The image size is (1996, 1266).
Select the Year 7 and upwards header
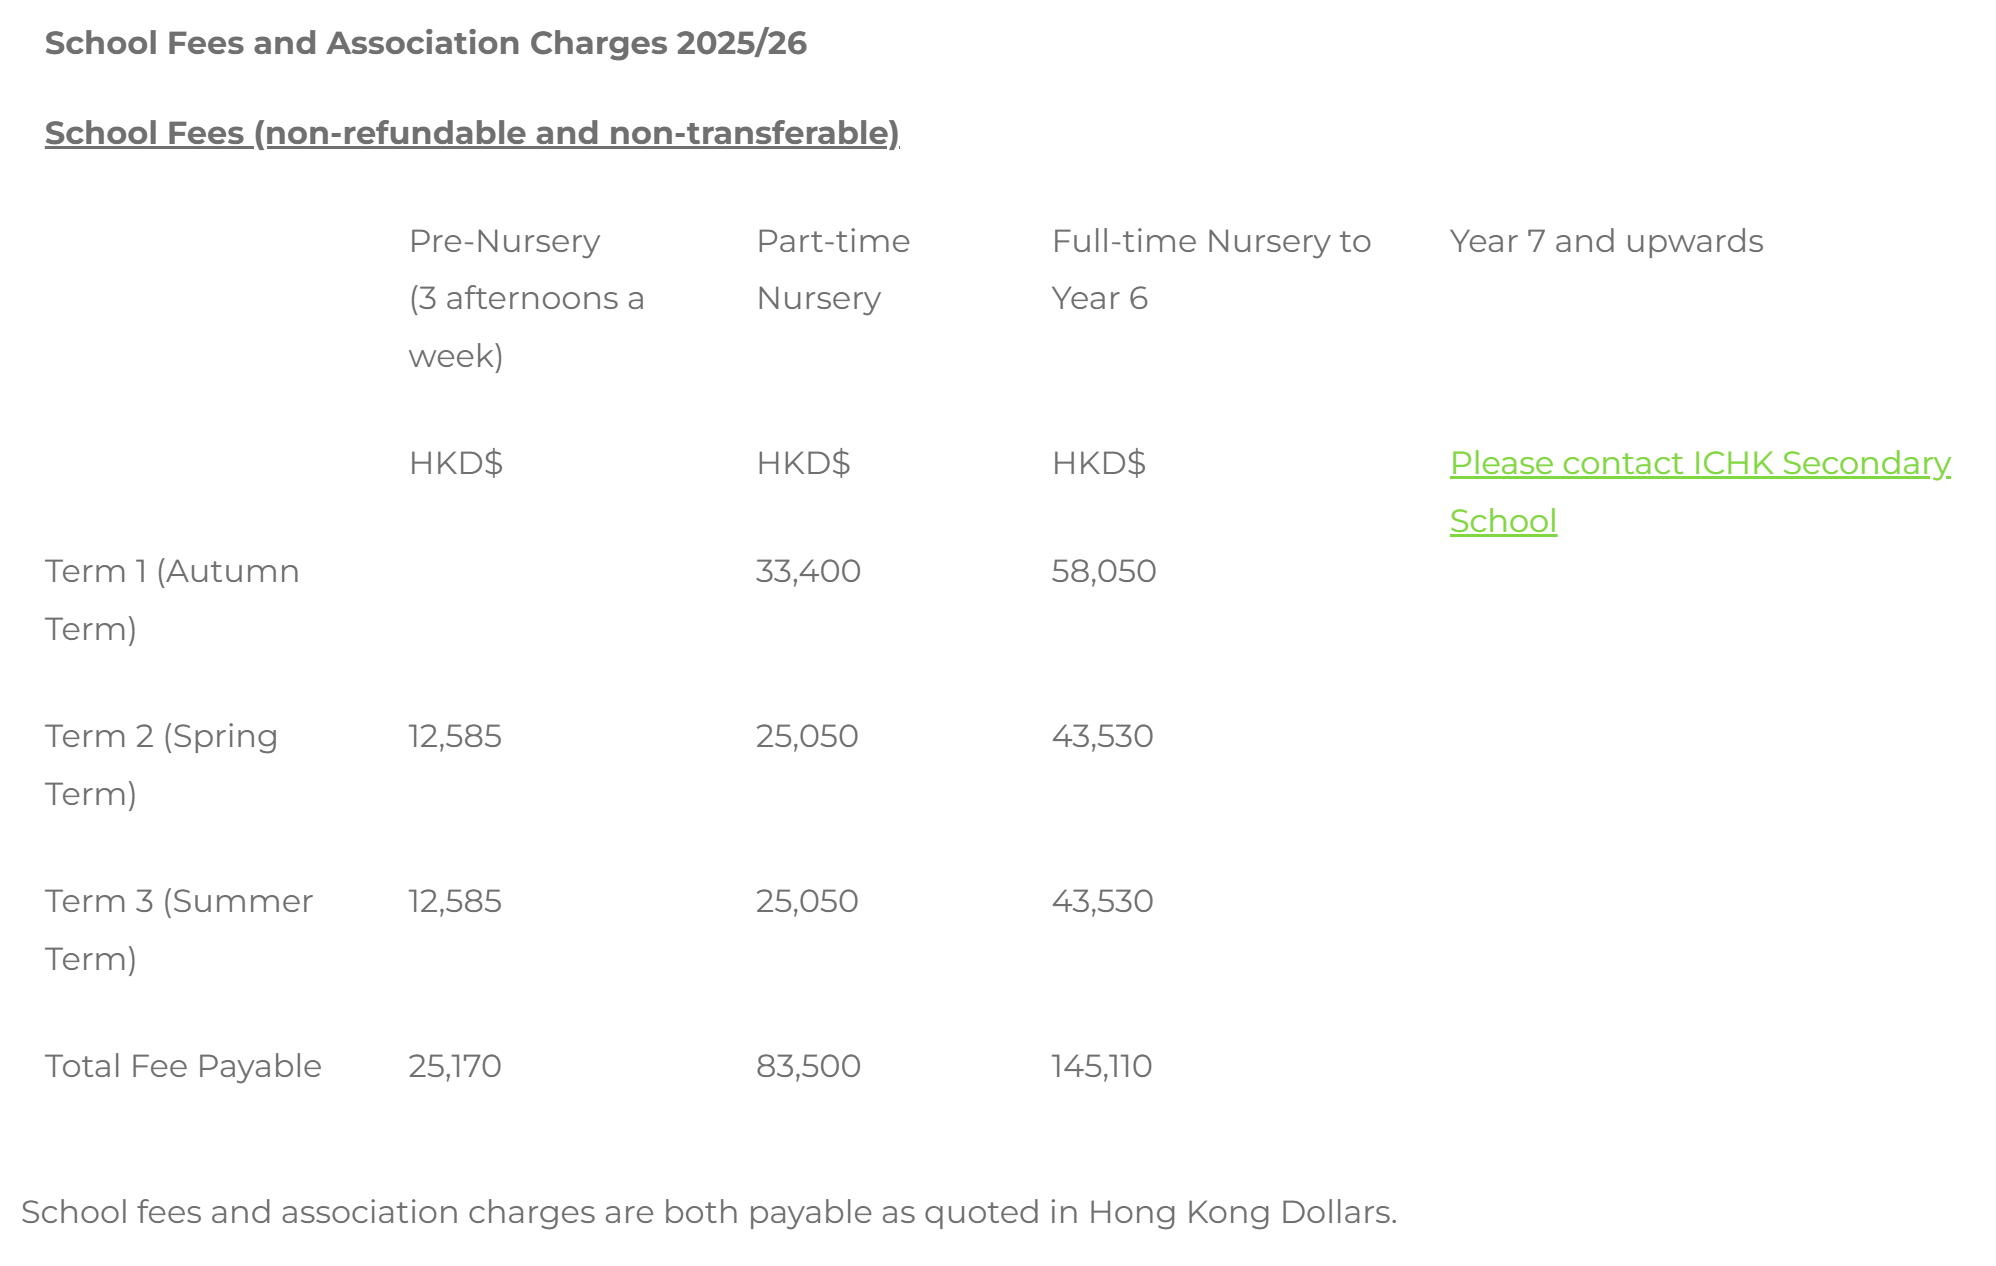pos(1606,241)
